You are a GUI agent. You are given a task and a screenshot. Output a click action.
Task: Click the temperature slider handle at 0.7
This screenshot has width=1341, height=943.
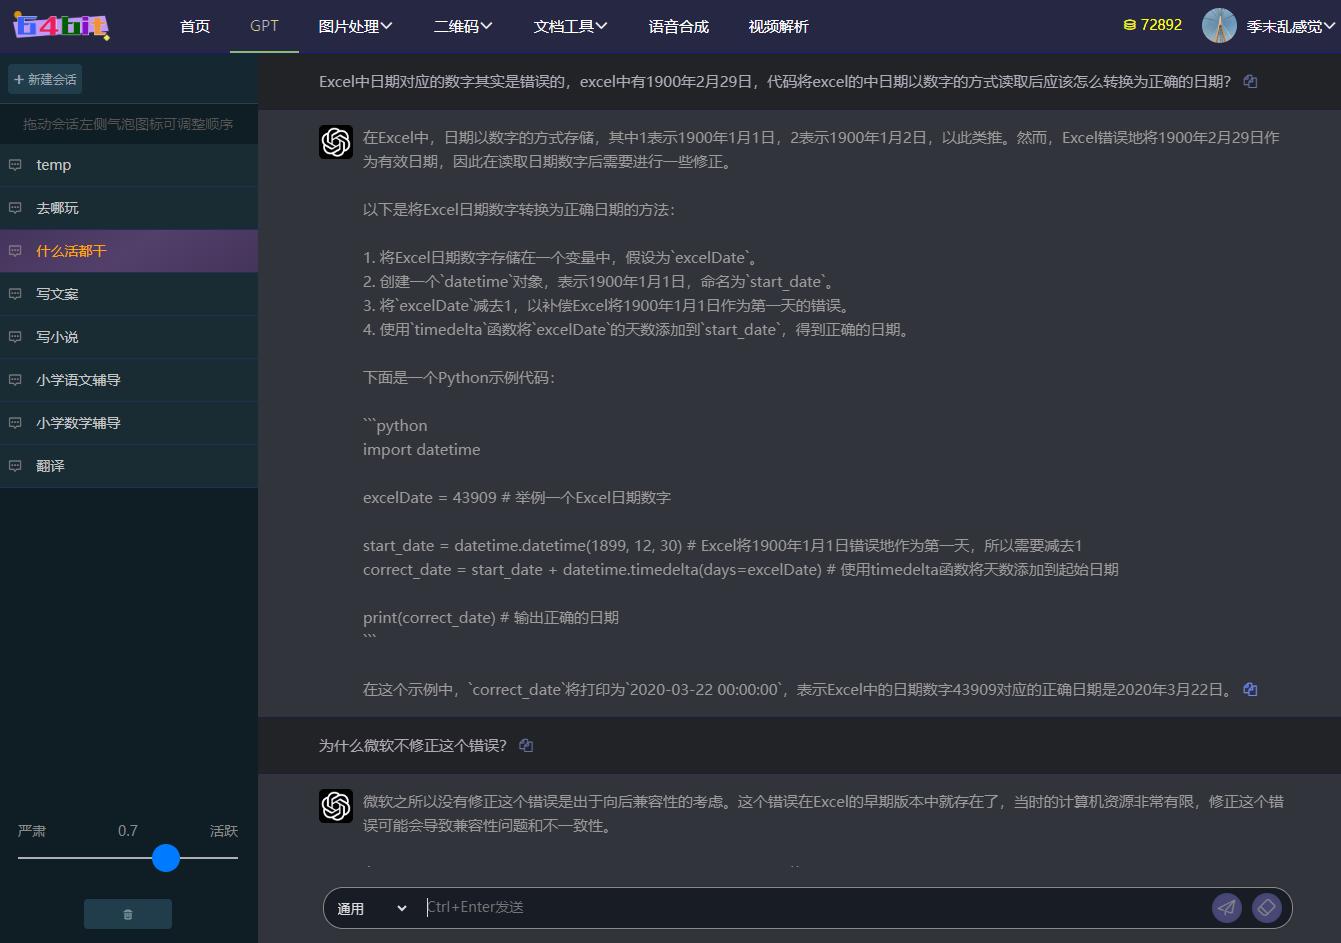pos(166,858)
